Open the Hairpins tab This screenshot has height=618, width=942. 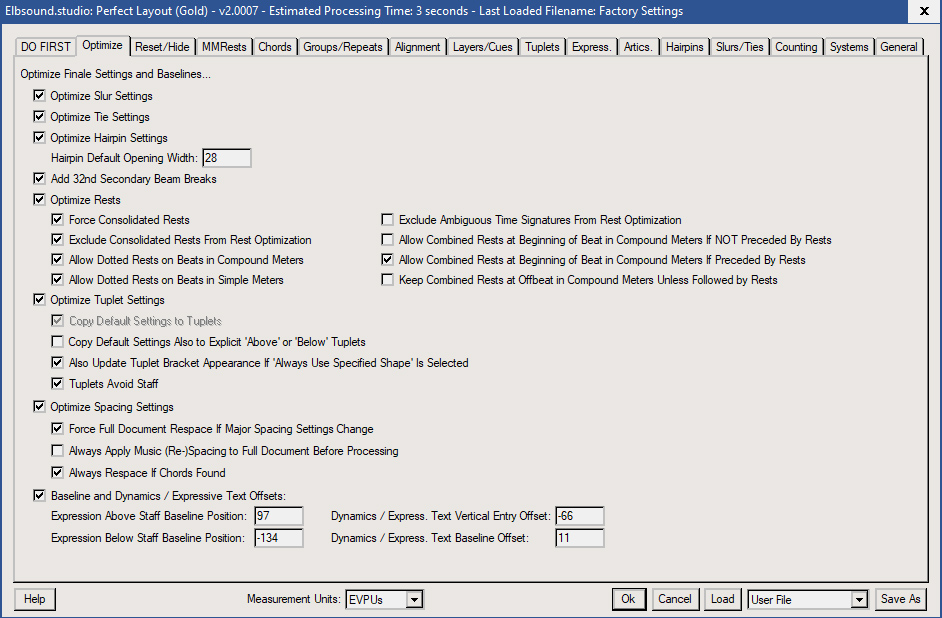point(684,47)
